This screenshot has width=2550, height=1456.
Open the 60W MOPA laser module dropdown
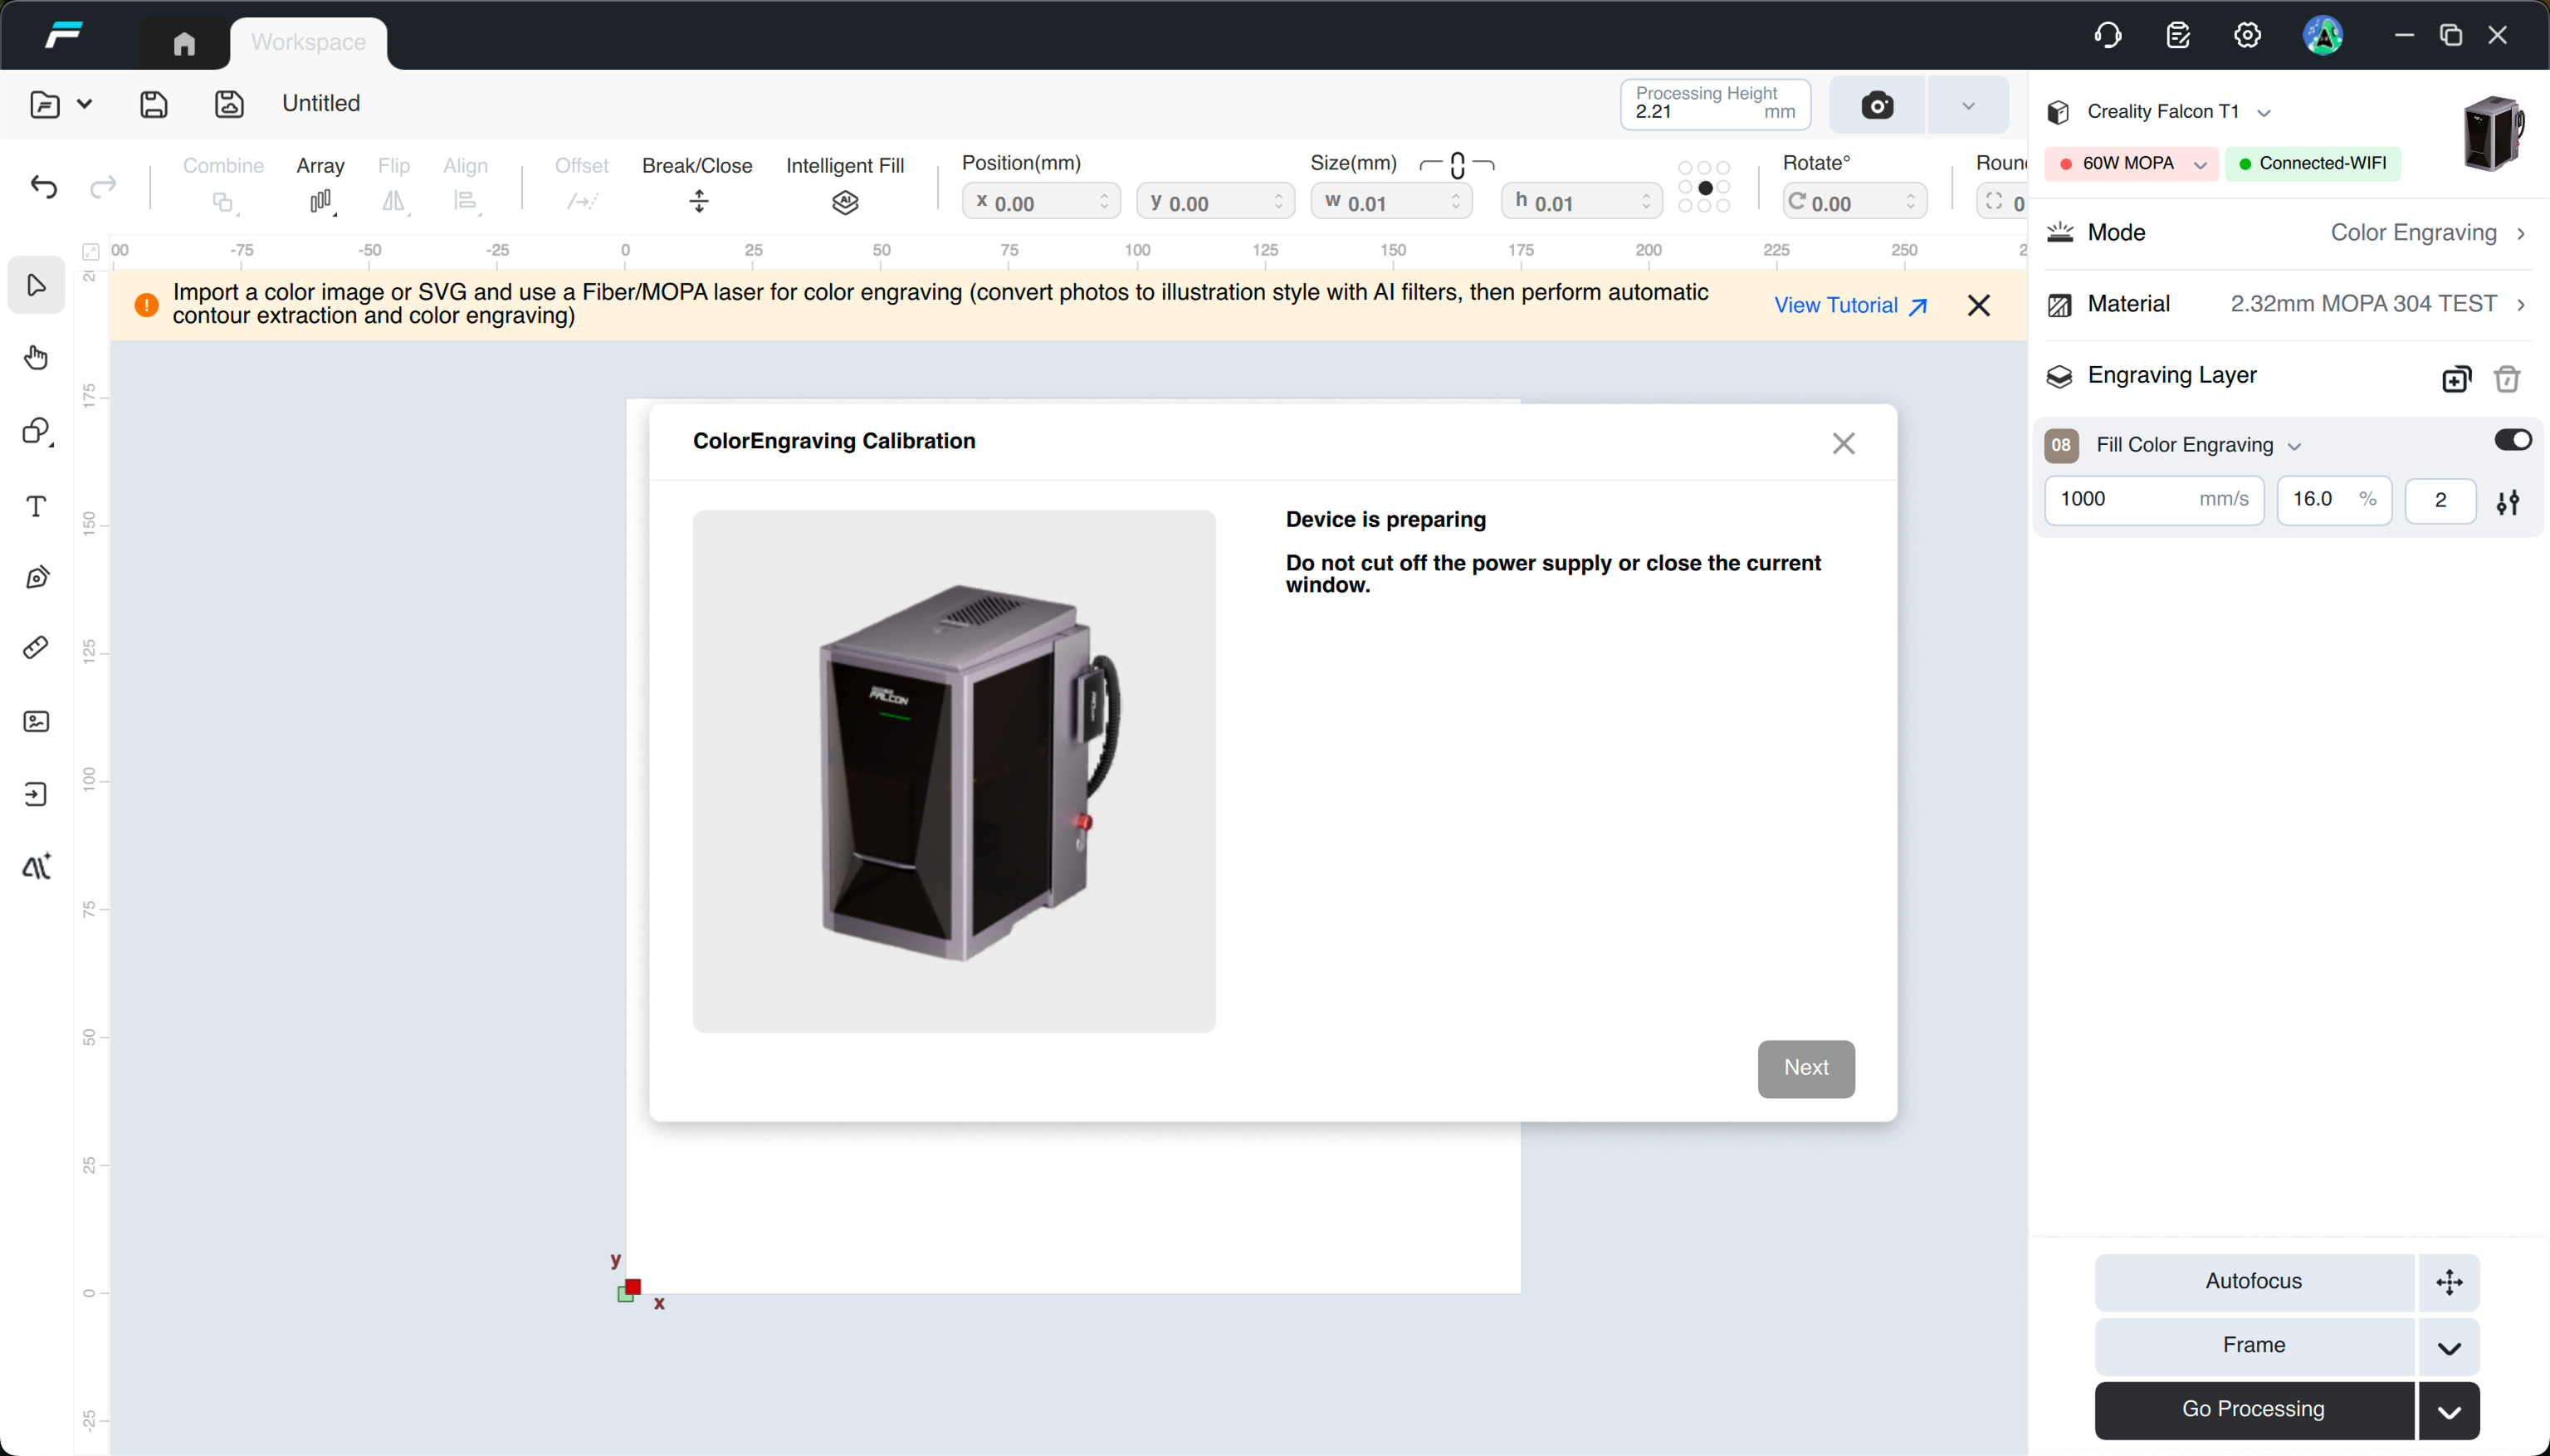pos(2131,164)
